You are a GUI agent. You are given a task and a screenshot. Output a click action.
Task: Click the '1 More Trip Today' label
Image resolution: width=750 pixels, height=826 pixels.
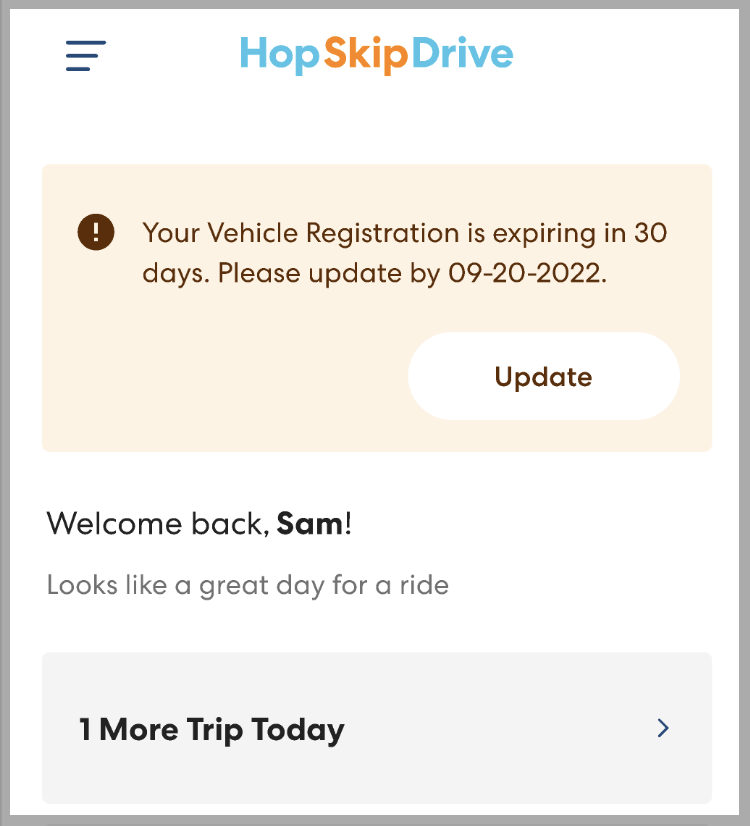coord(212,730)
